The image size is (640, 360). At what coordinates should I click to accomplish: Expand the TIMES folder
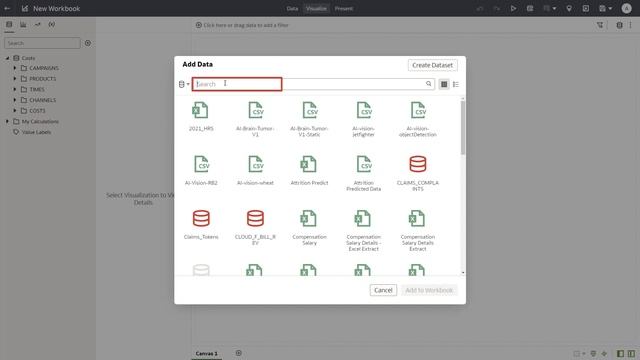pos(15,89)
